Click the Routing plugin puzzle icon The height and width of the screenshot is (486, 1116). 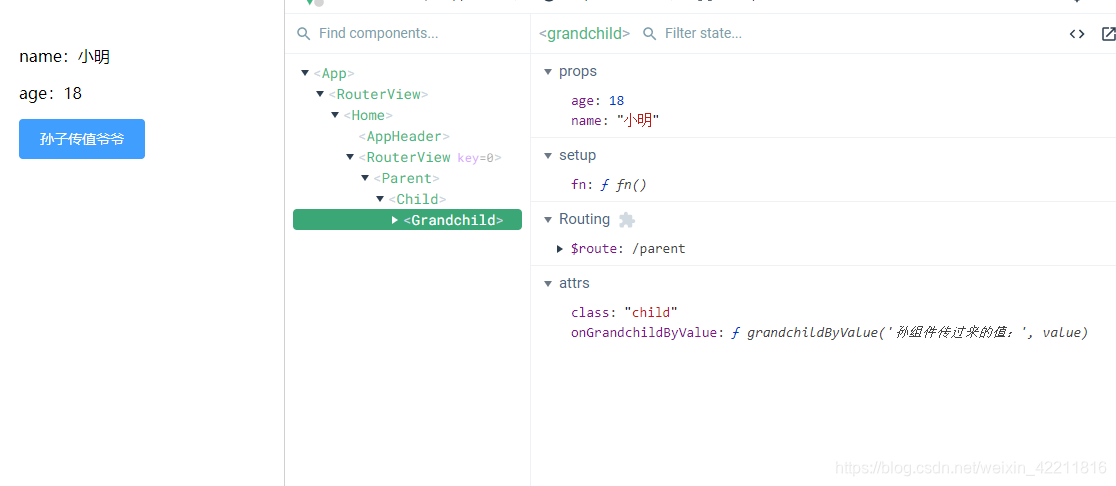click(626, 220)
